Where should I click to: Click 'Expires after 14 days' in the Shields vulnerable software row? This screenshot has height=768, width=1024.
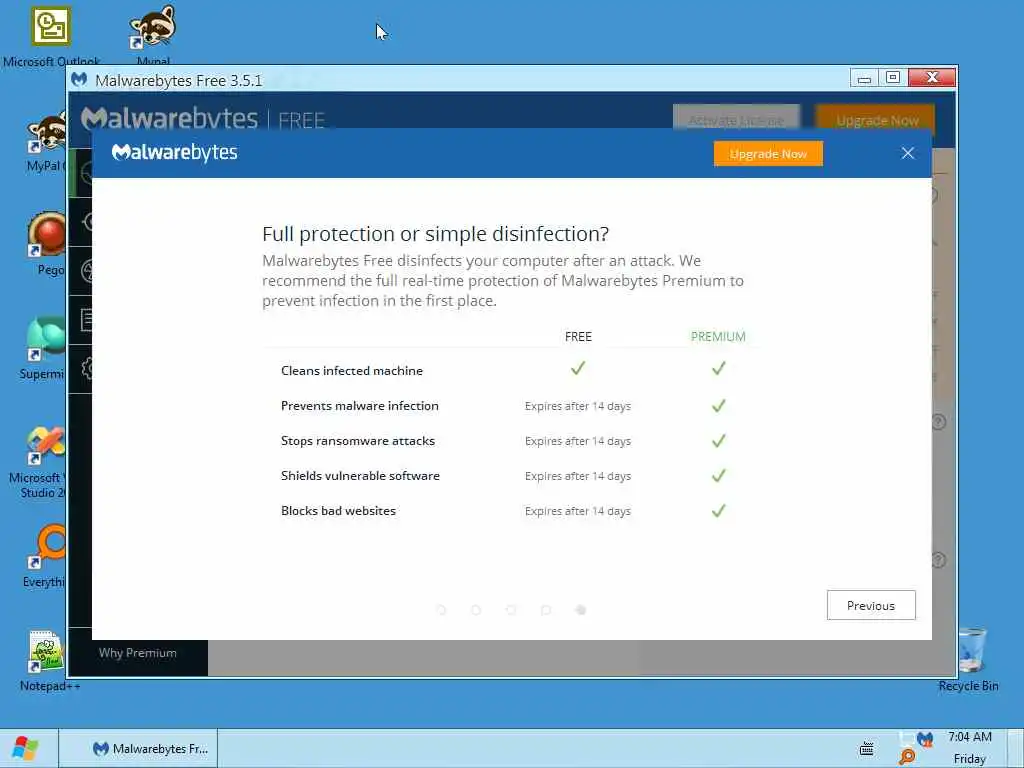pyautogui.click(x=578, y=476)
